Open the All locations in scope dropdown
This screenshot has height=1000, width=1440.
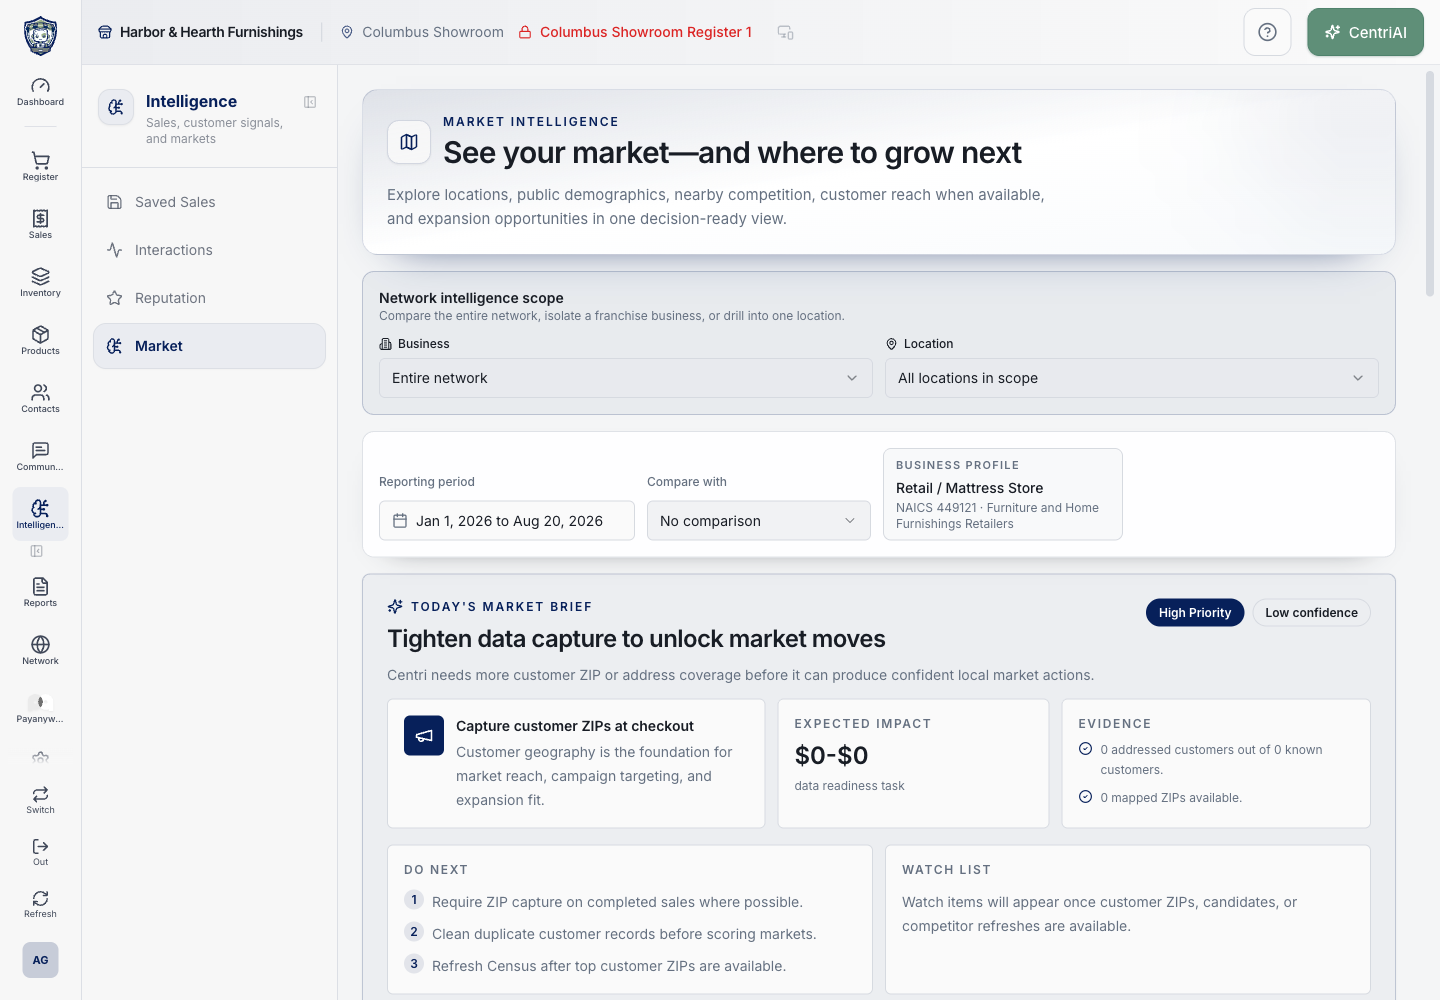tap(1131, 378)
